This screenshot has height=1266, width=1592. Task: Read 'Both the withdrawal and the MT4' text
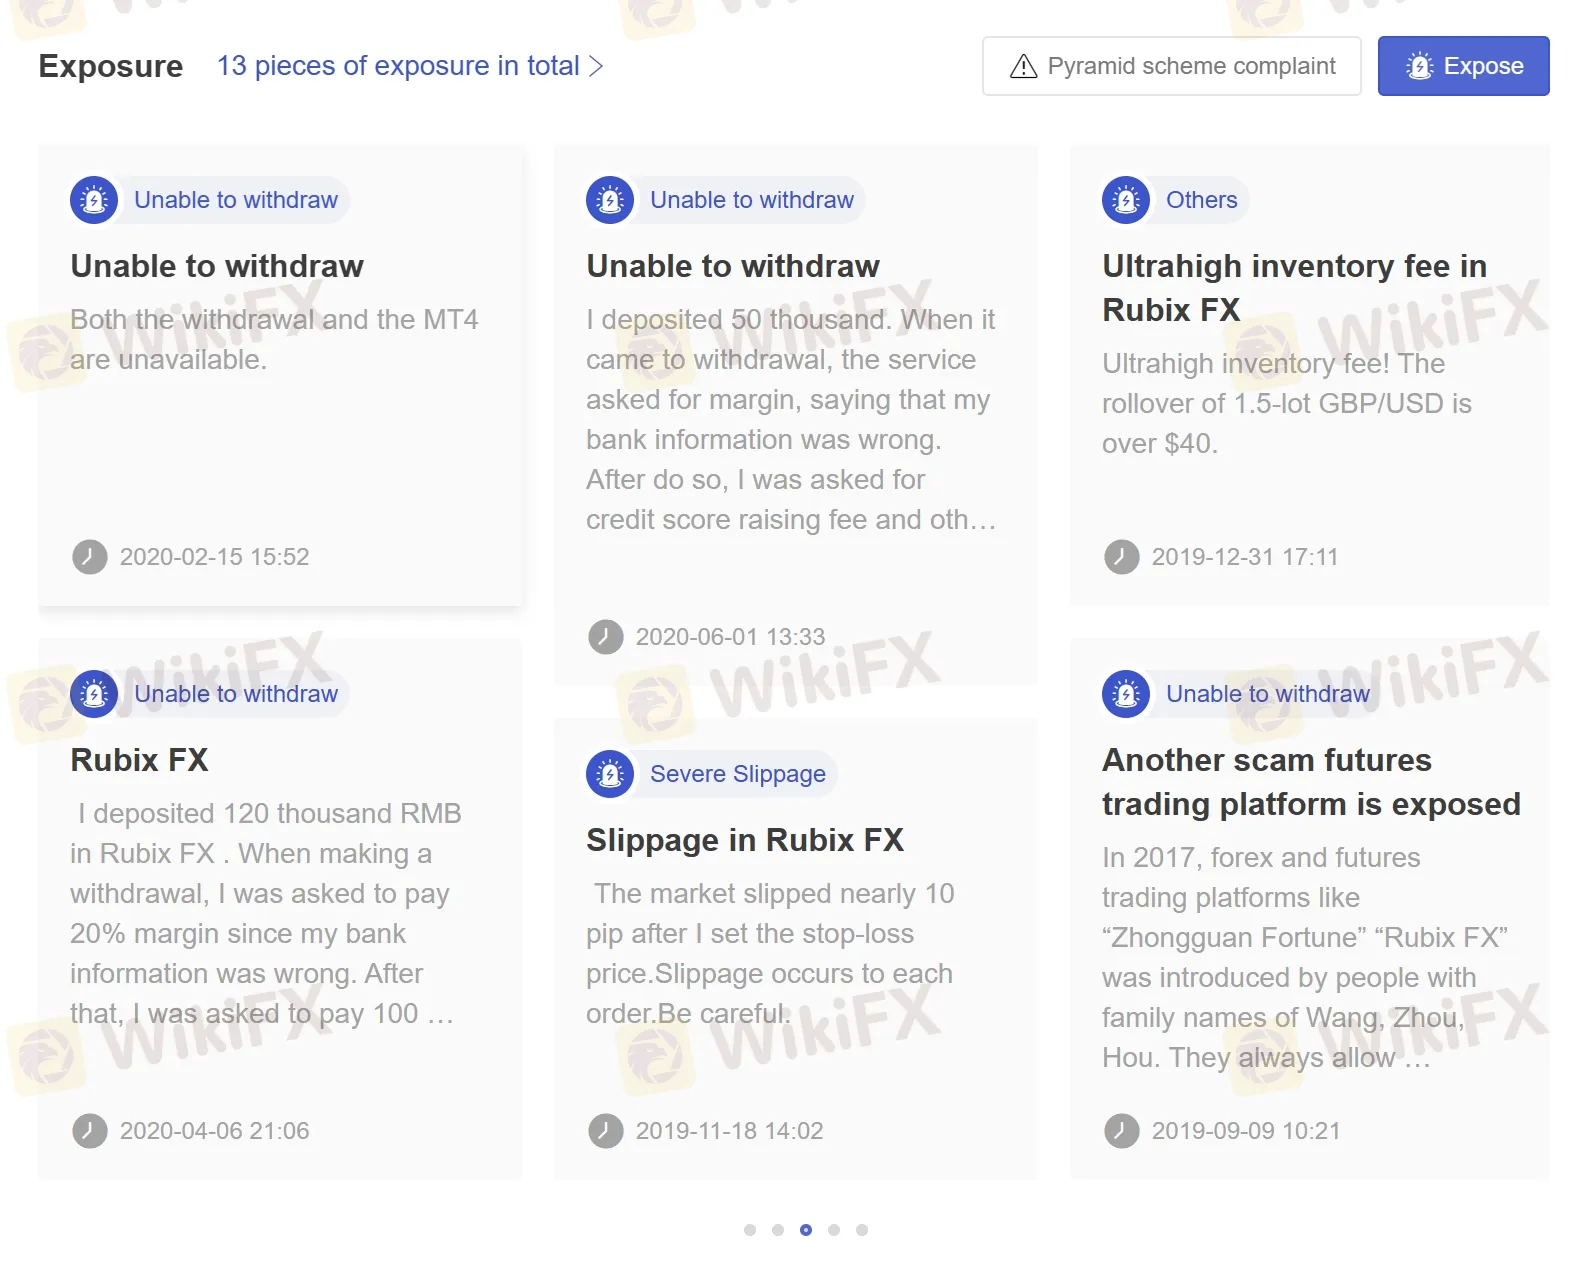(274, 340)
